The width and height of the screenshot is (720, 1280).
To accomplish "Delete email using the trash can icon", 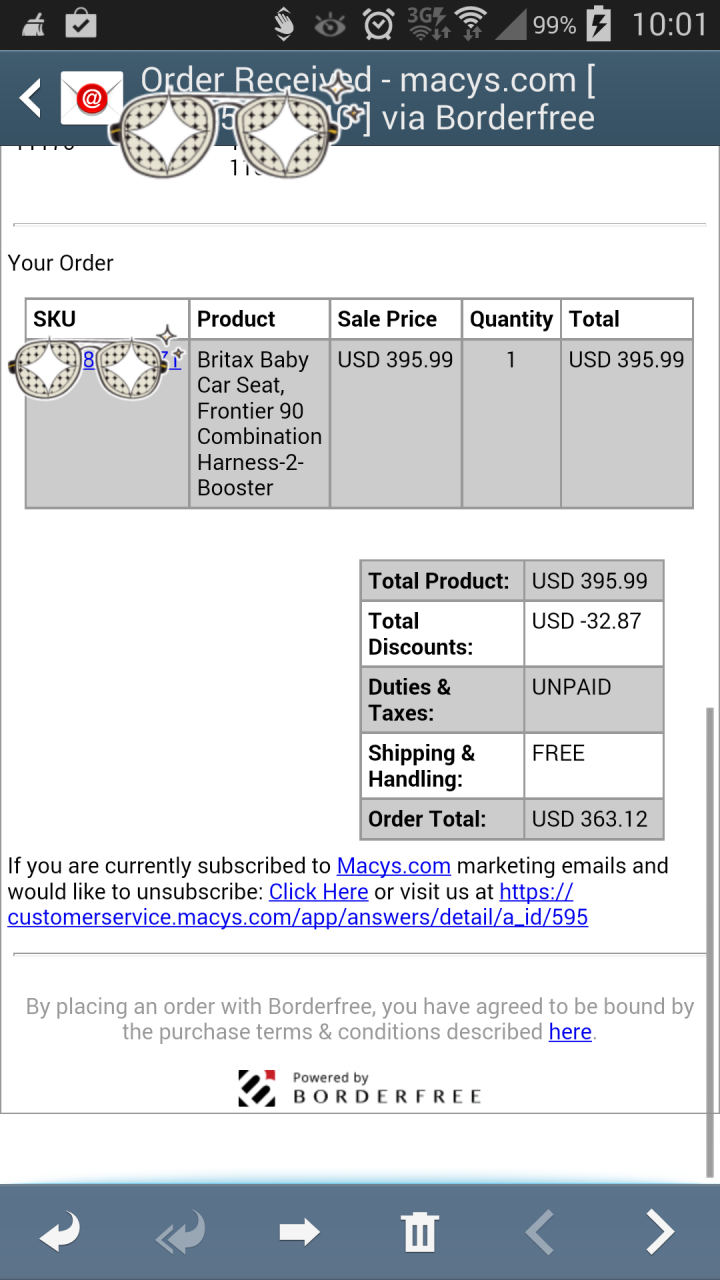I will 419,1233.
